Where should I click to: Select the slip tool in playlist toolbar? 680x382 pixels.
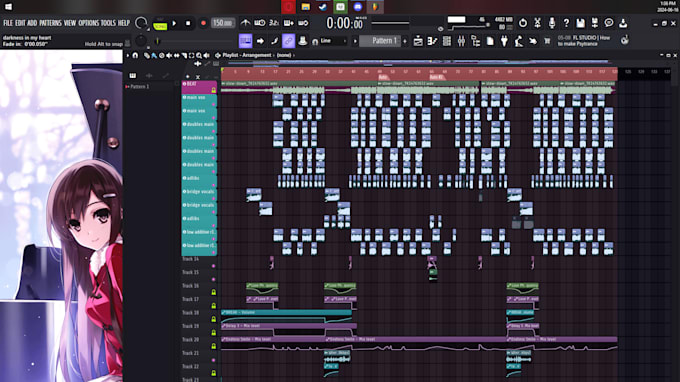pos(177,56)
